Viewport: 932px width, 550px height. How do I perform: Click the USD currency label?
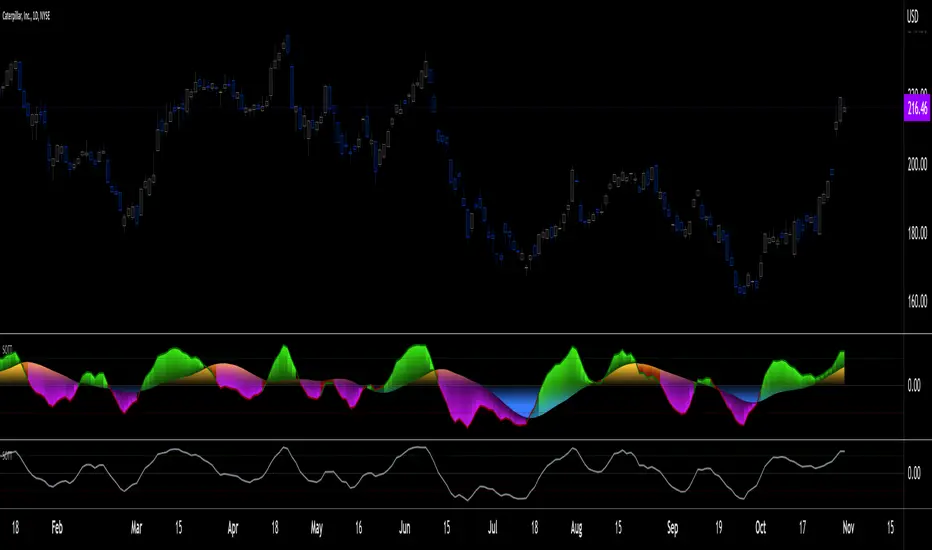click(x=912, y=17)
